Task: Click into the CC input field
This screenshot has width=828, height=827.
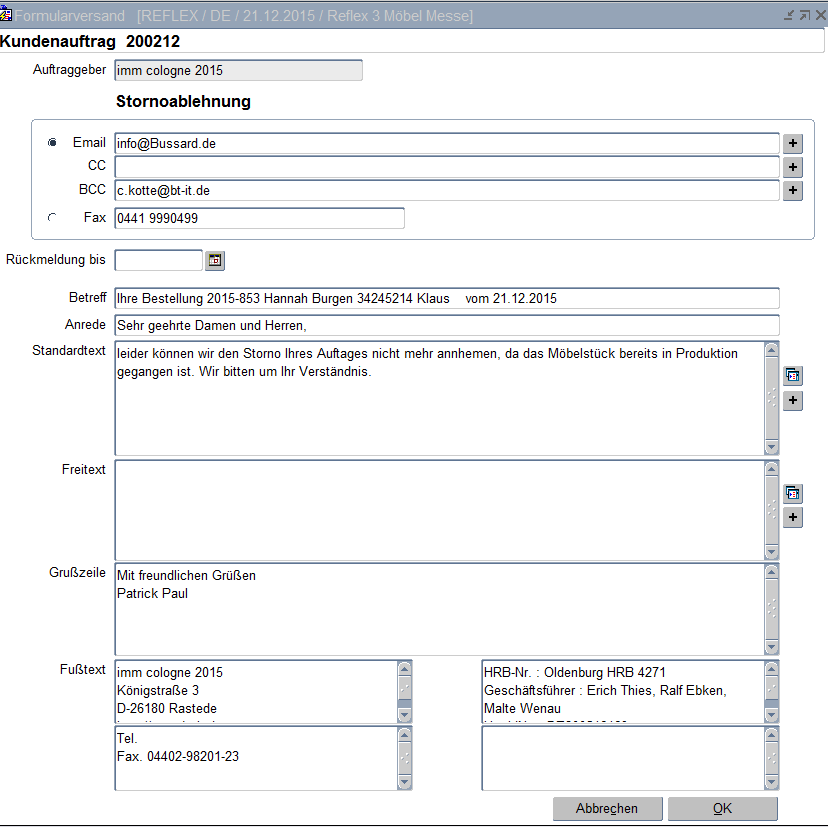Action: [x=446, y=167]
